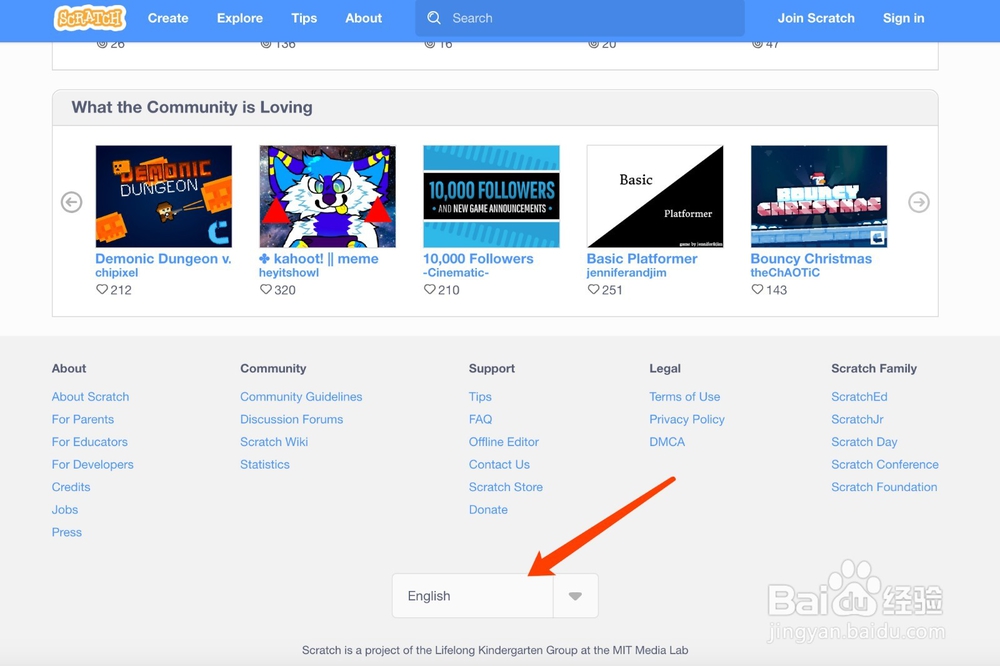Image resolution: width=1000 pixels, height=666 pixels.
Task: Open ScratchEd link
Action: coord(859,397)
